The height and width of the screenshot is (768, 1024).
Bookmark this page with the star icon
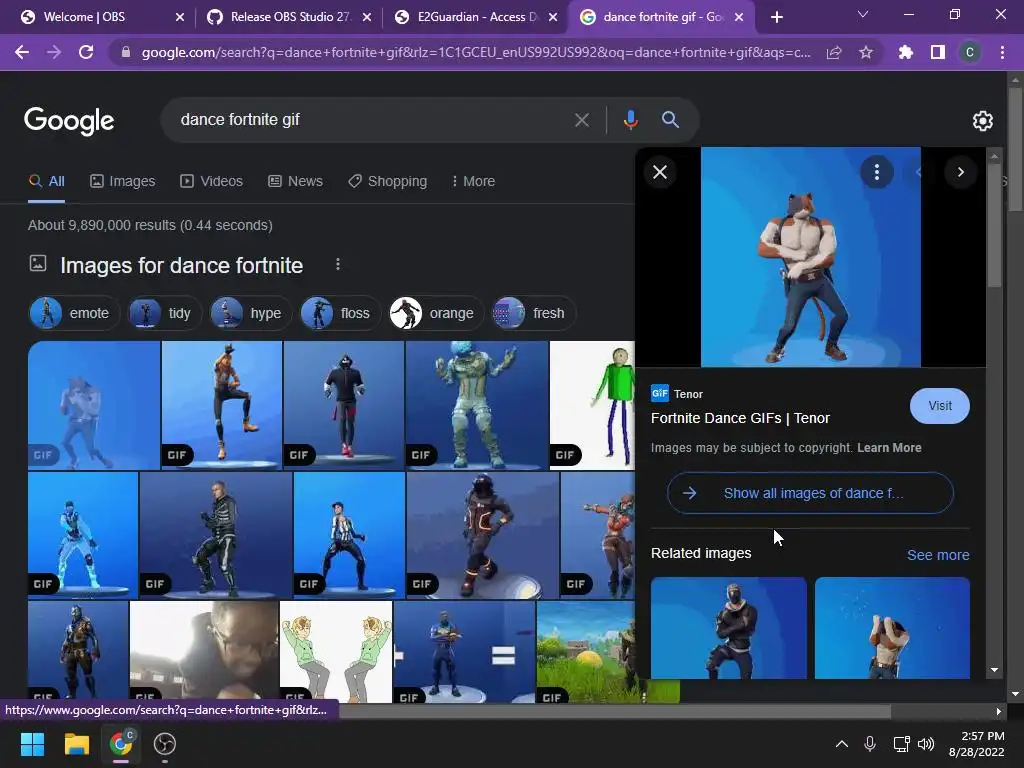(866, 52)
